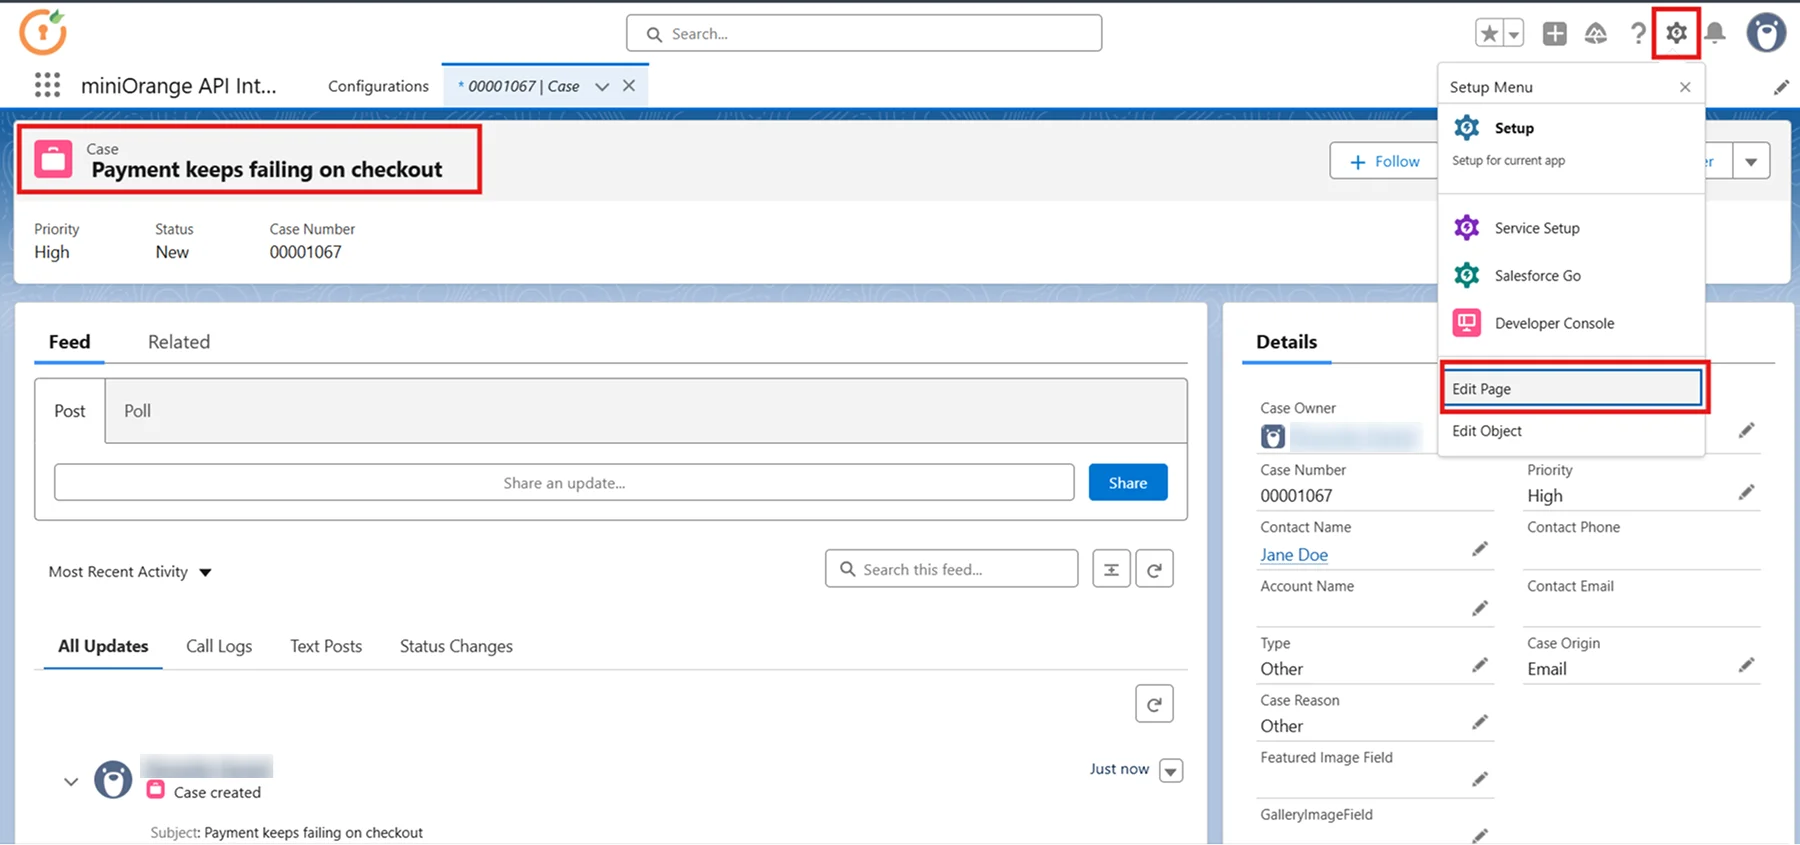Switch to the Configurations tab
Image resolution: width=1800 pixels, height=845 pixels.
(x=378, y=86)
